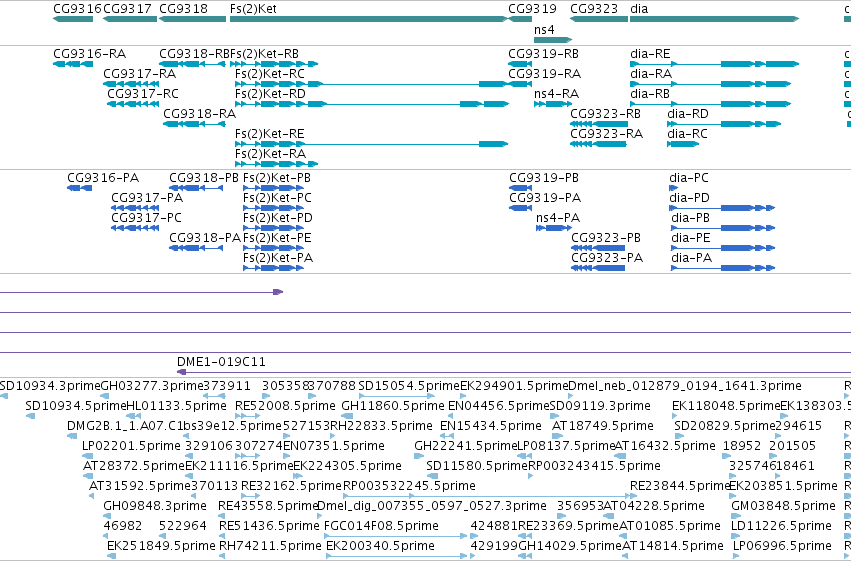The image size is (851, 561).
Task: Click the CG9318 gene feature
Action: [193, 19]
